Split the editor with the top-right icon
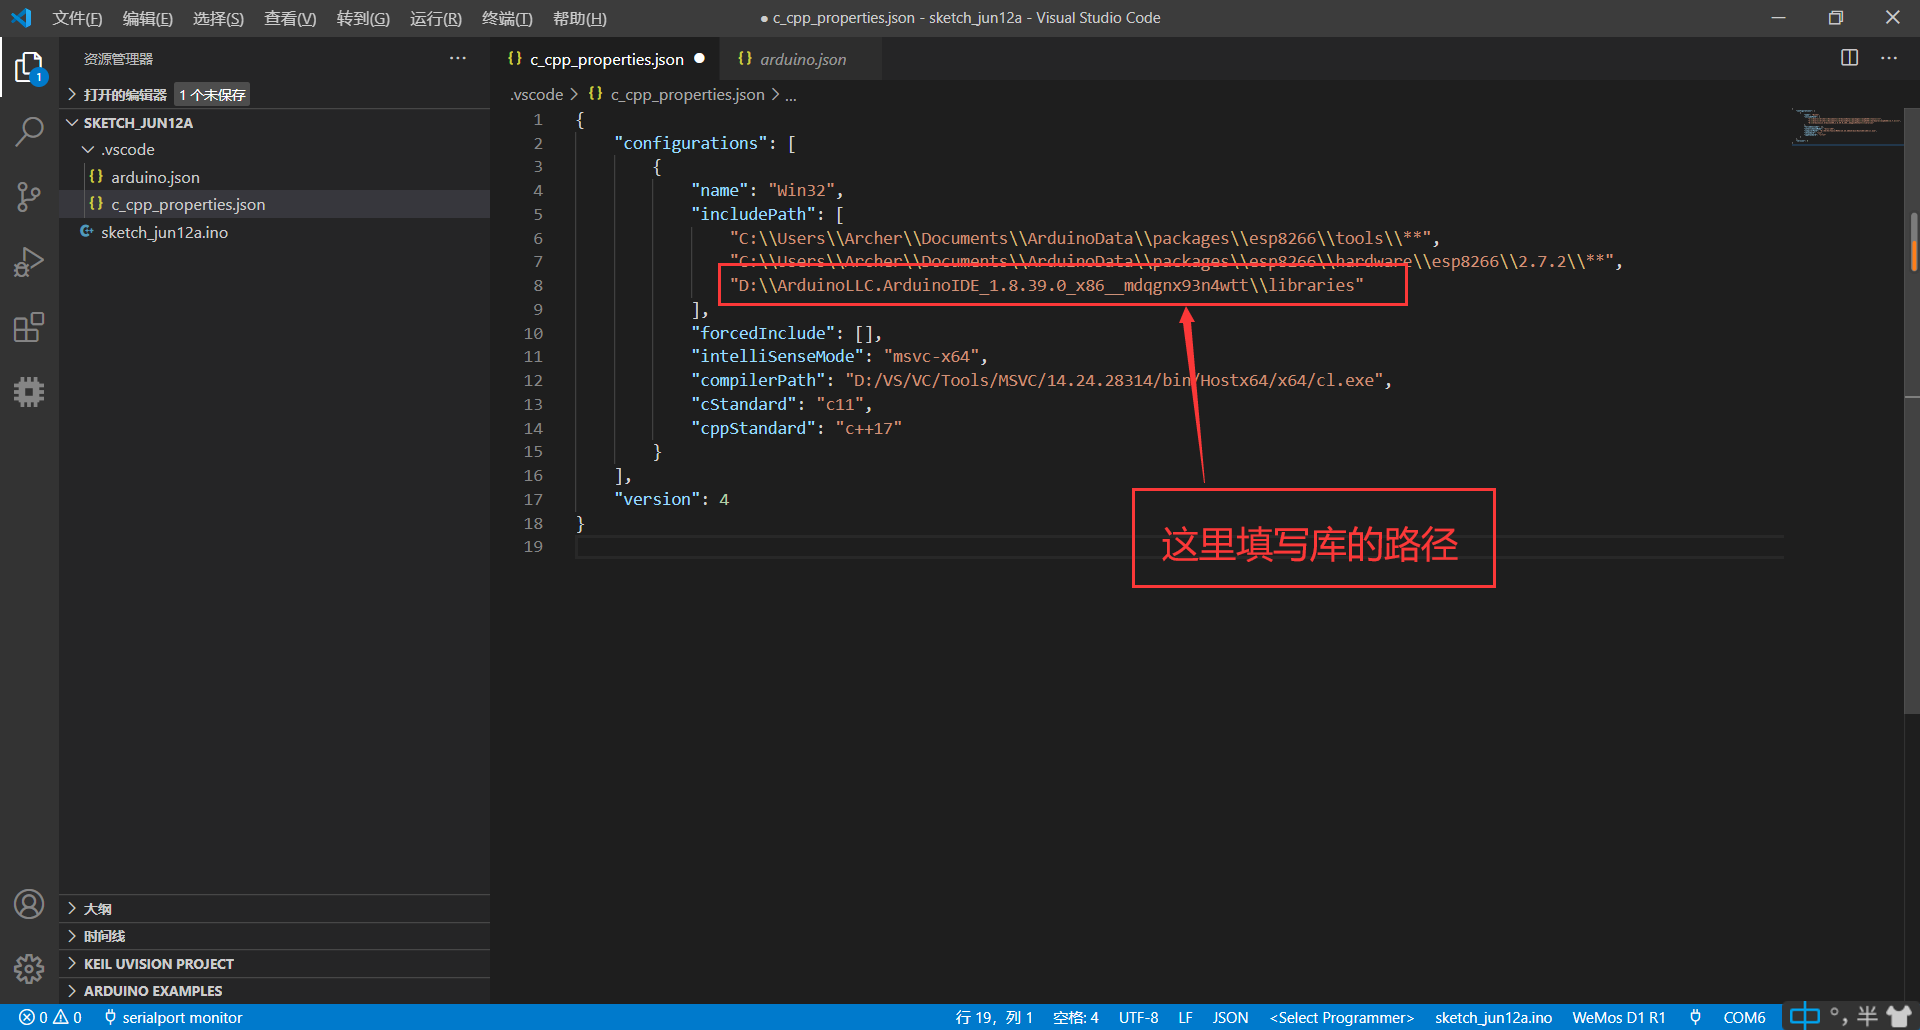This screenshot has width=1920, height=1030. 1847,58
